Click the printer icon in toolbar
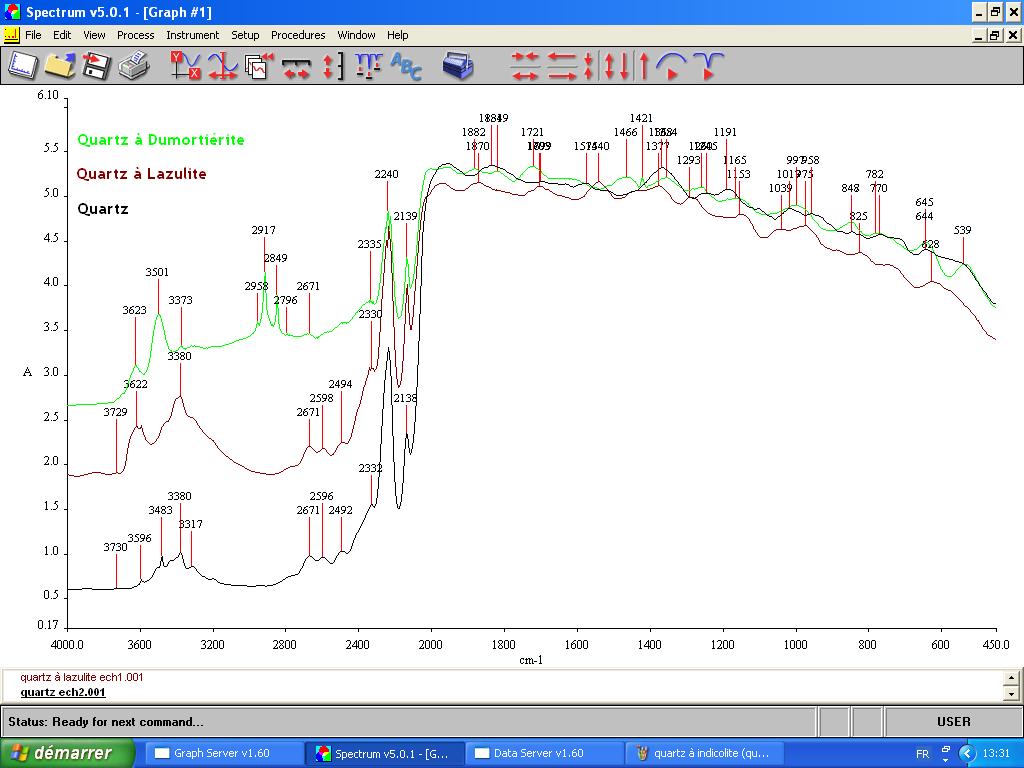1024x768 pixels. pyautogui.click(x=133, y=66)
